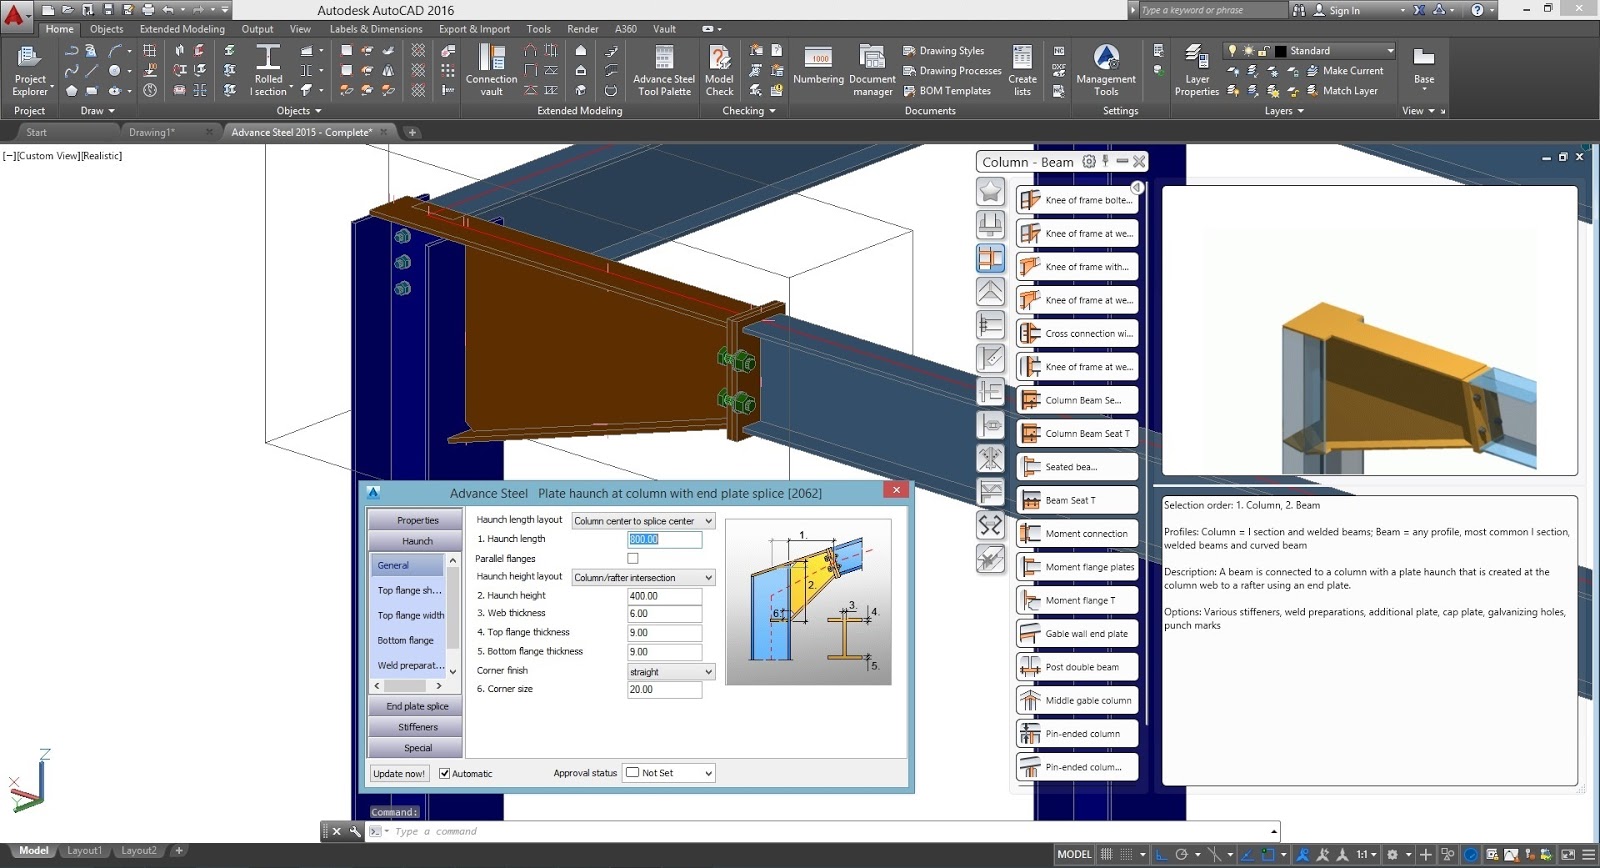The width and height of the screenshot is (1600, 868).
Task: Open BOM Templates
Action: (x=947, y=91)
